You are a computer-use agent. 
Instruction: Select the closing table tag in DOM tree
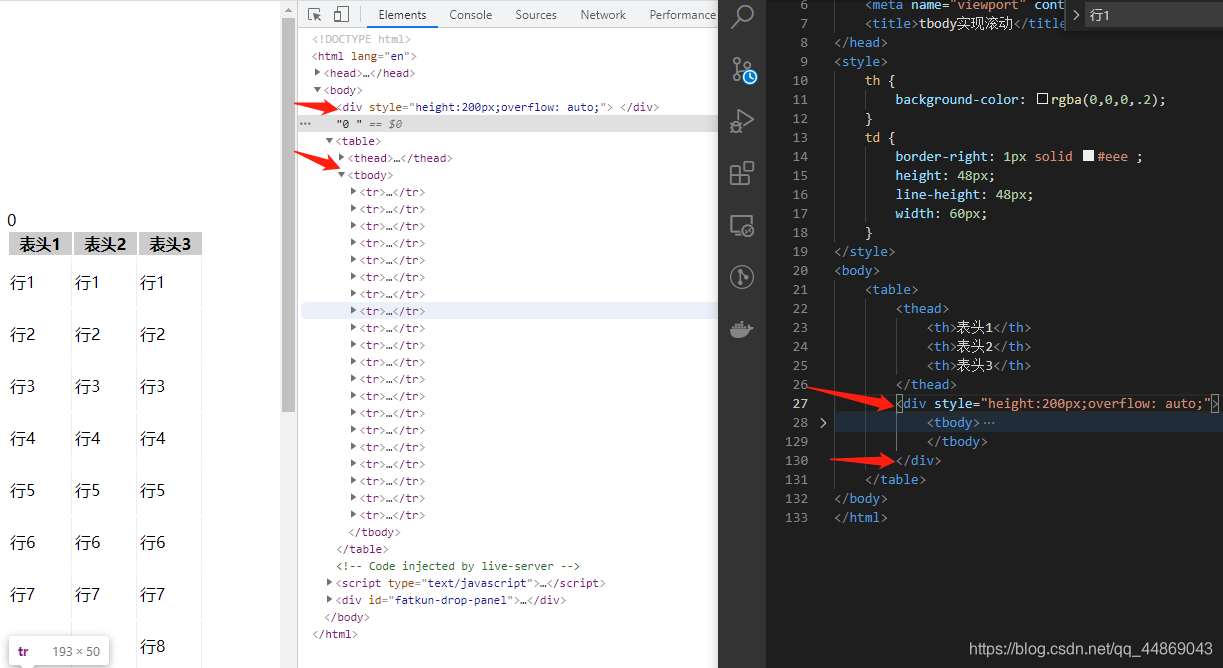coord(362,549)
